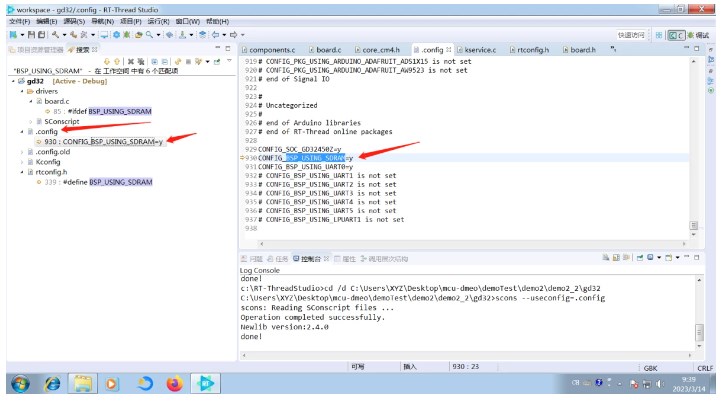The height and width of the screenshot is (401, 726).
Task: Open the File menu
Action: 19,21
